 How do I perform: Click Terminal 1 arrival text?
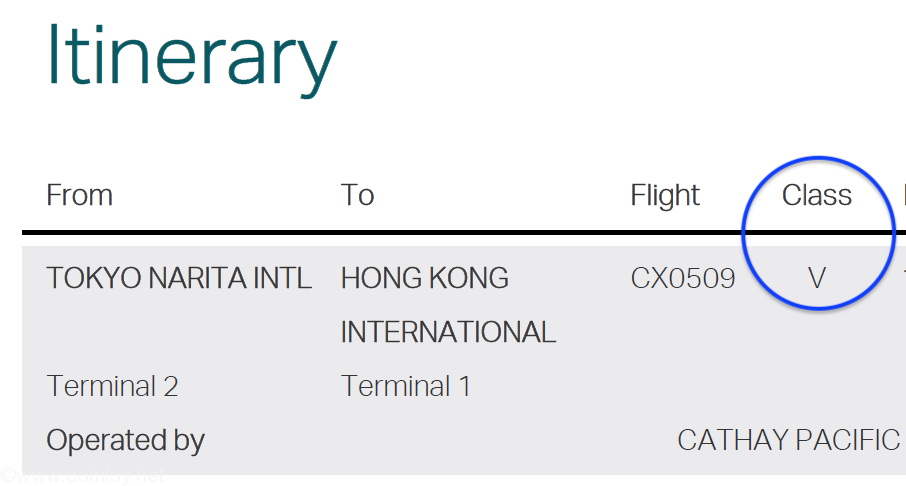click(406, 386)
